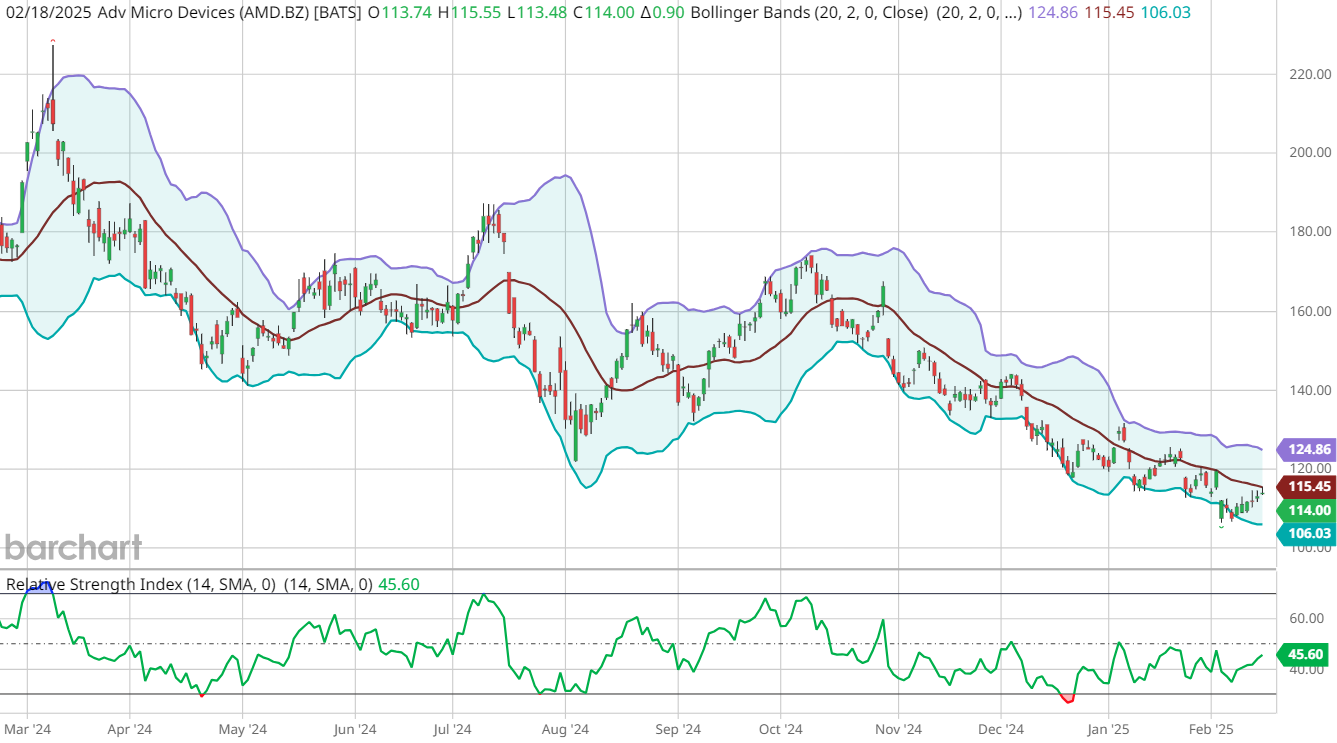Click the Aug '24 date axis label

point(565,729)
